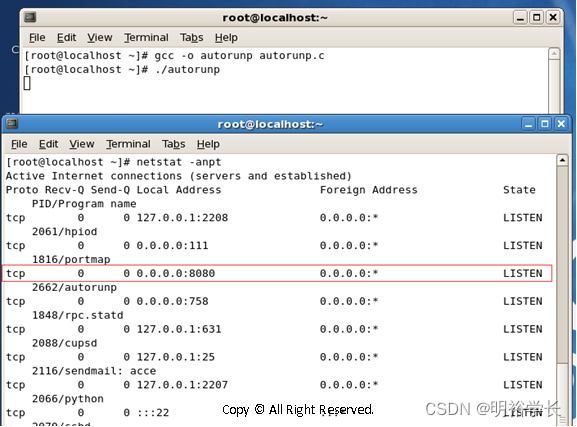Viewport: 577px width, 427px height.
Task: Click the '2662/autorunp' process entry
Action: 74,287
